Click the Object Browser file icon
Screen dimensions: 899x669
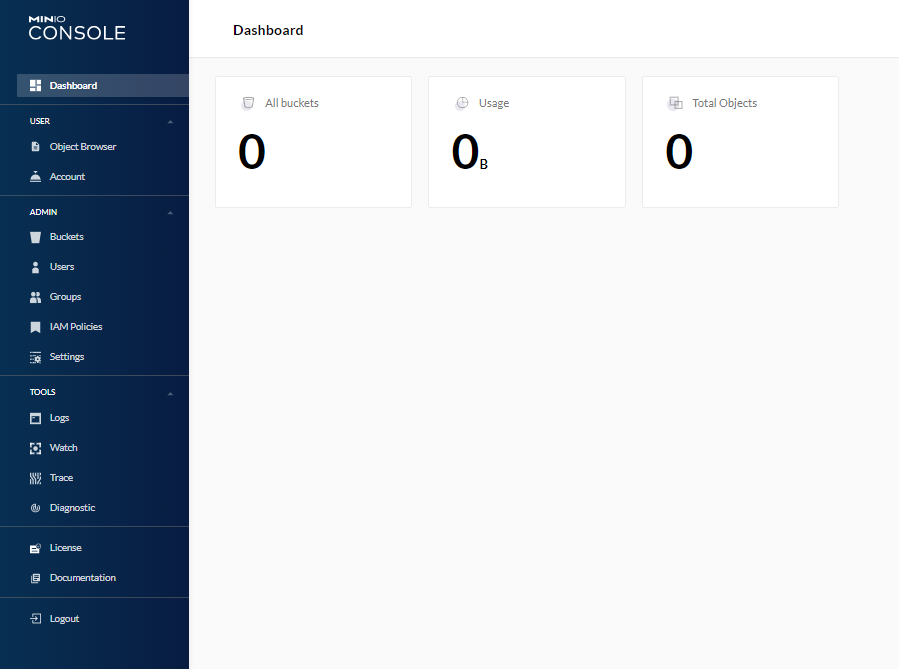35,147
